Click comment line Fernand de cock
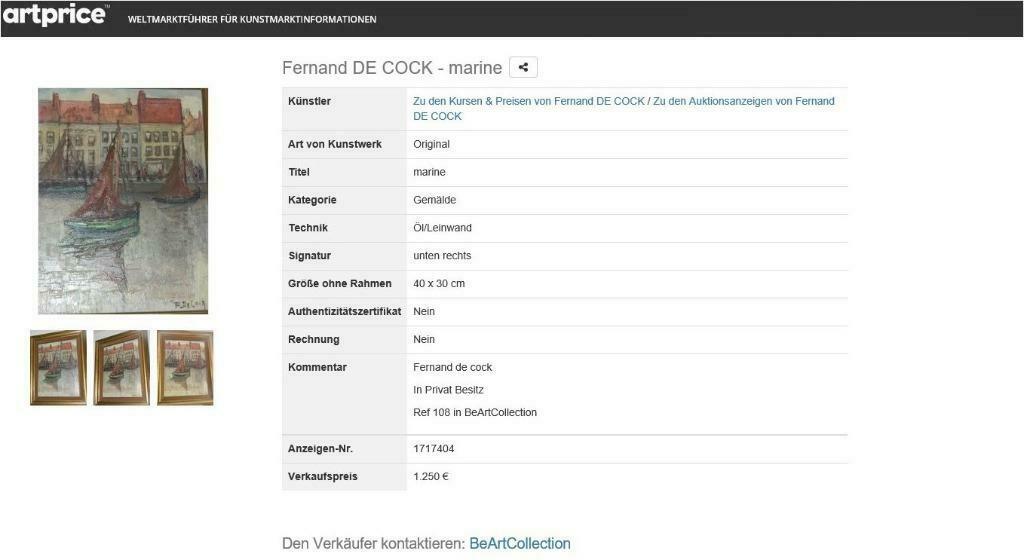Image resolution: width=1024 pixels, height=560 pixels. point(453,367)
